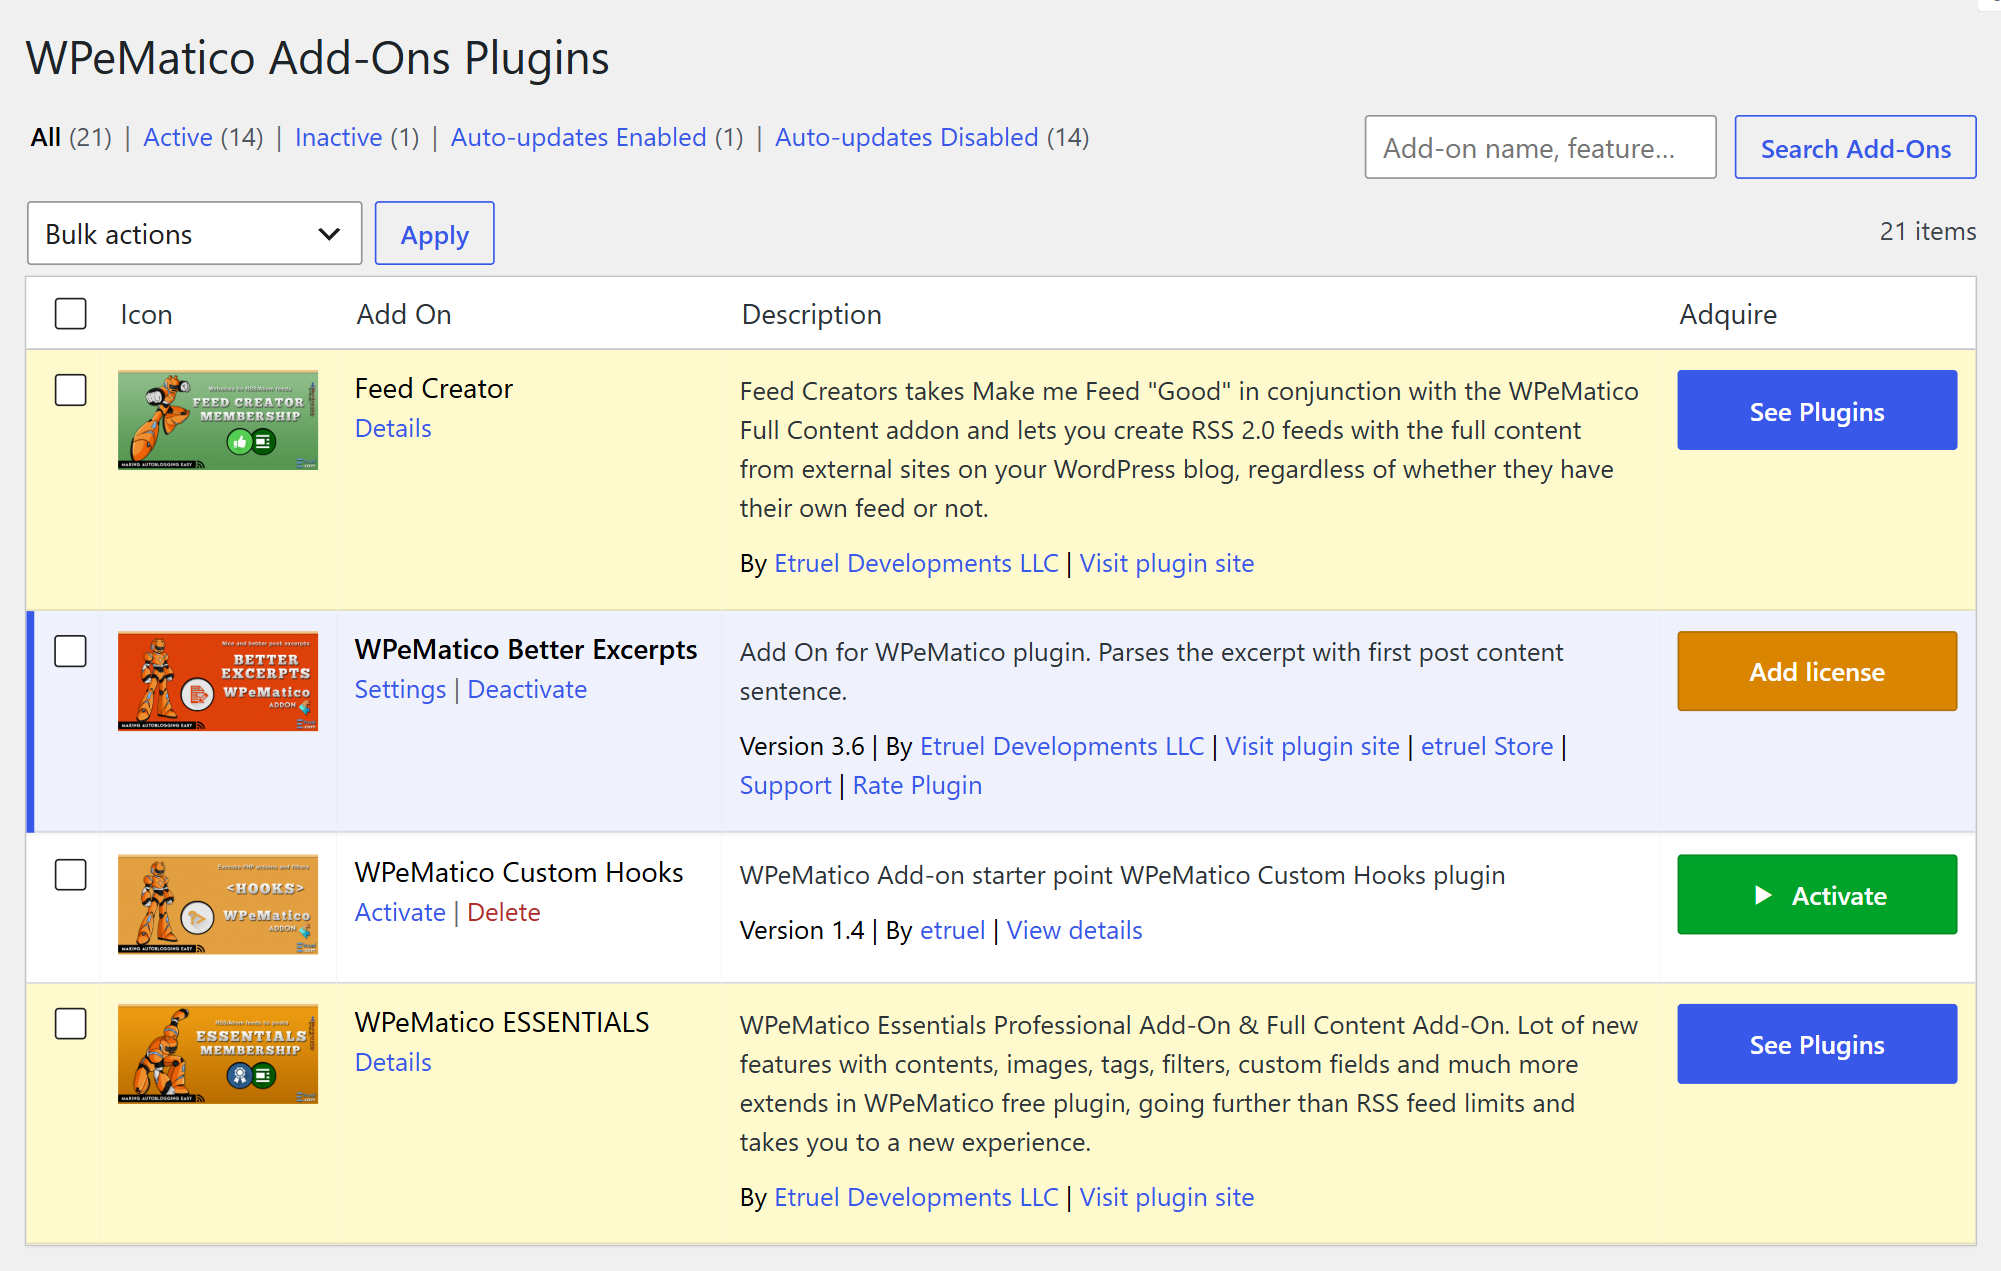The image size is (2001, 1271).
Task: Click the Feed Creator add-on title
Action: tap(433, 388)
